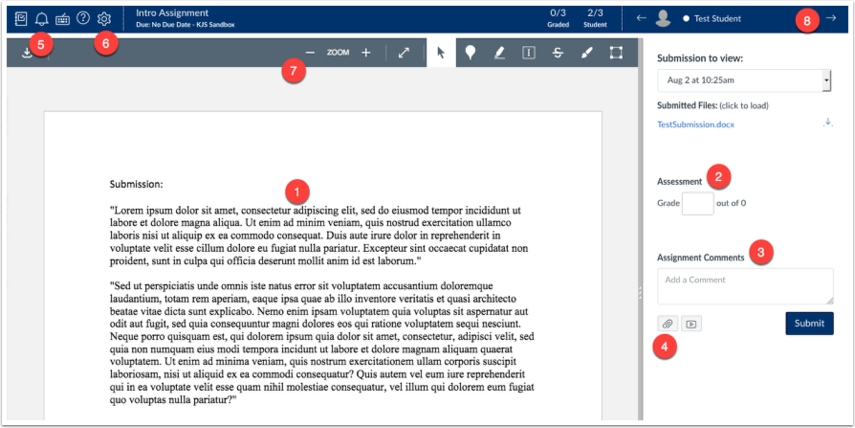855x428 pixels.
Task: Download TestSubmission.docx file icon
Action: pos(828,123)
